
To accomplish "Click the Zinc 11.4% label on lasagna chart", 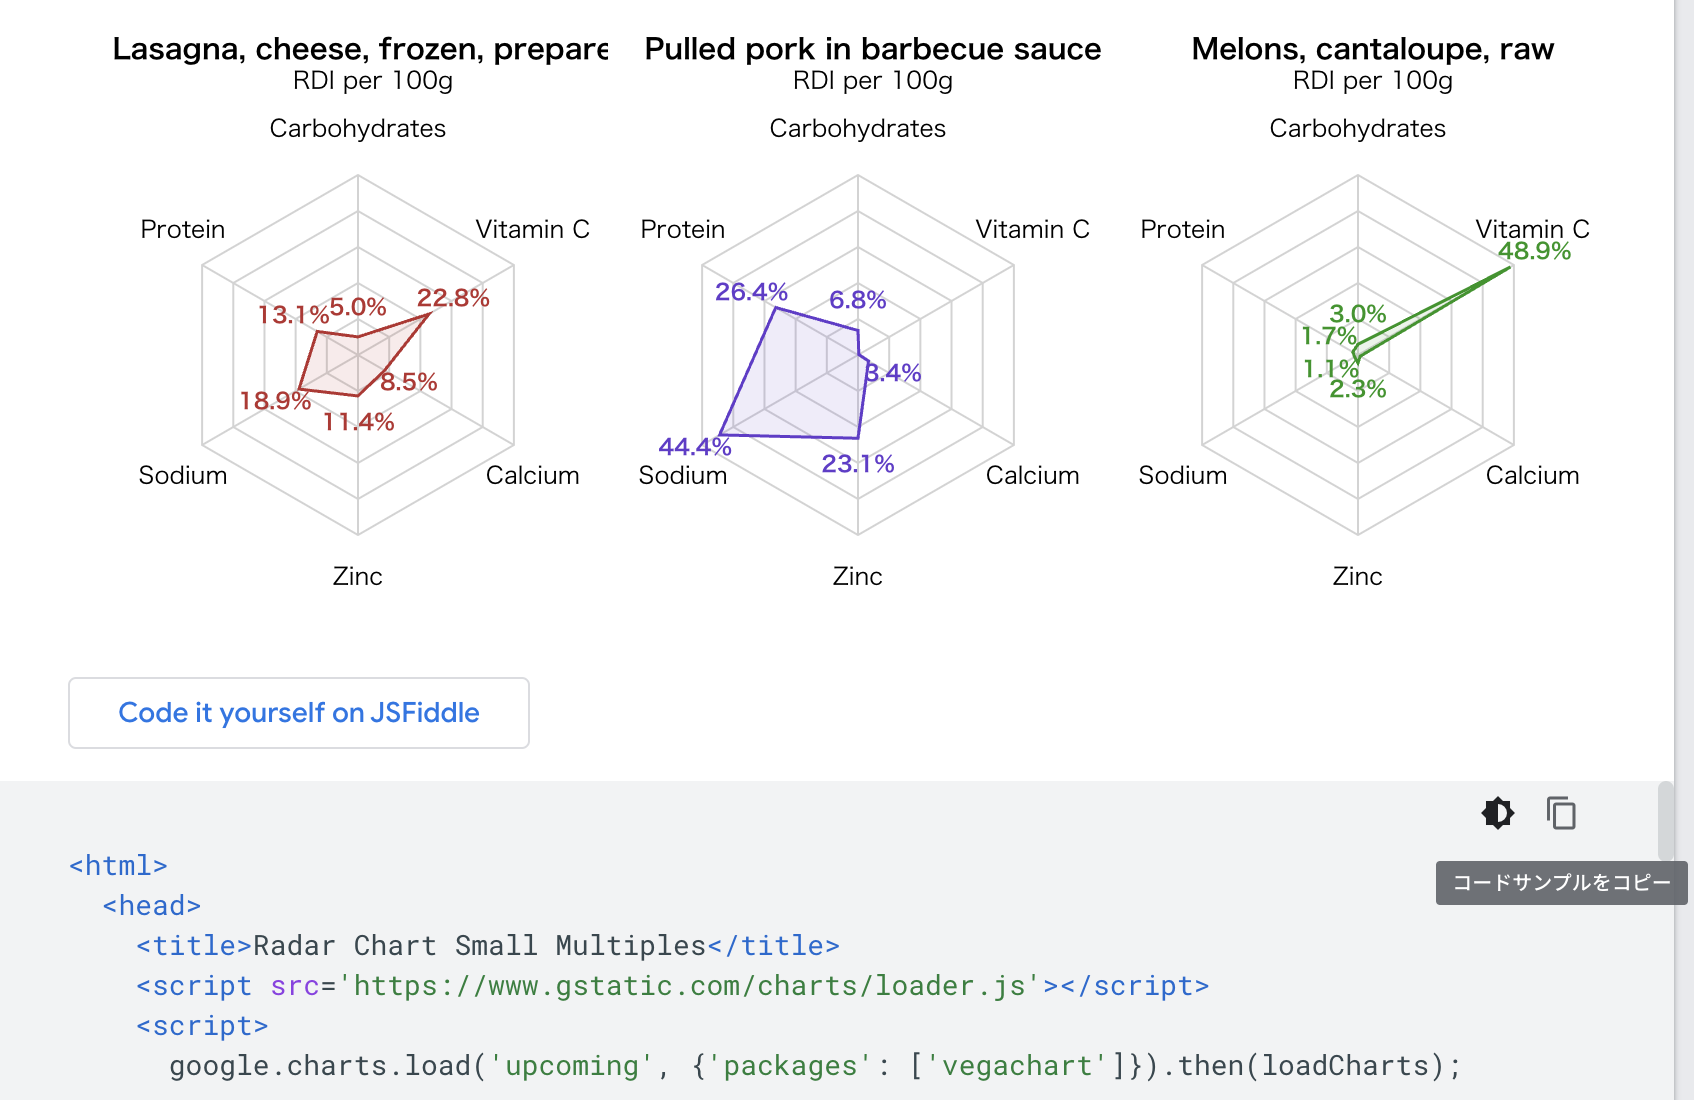I will click(x=358, y=422).
